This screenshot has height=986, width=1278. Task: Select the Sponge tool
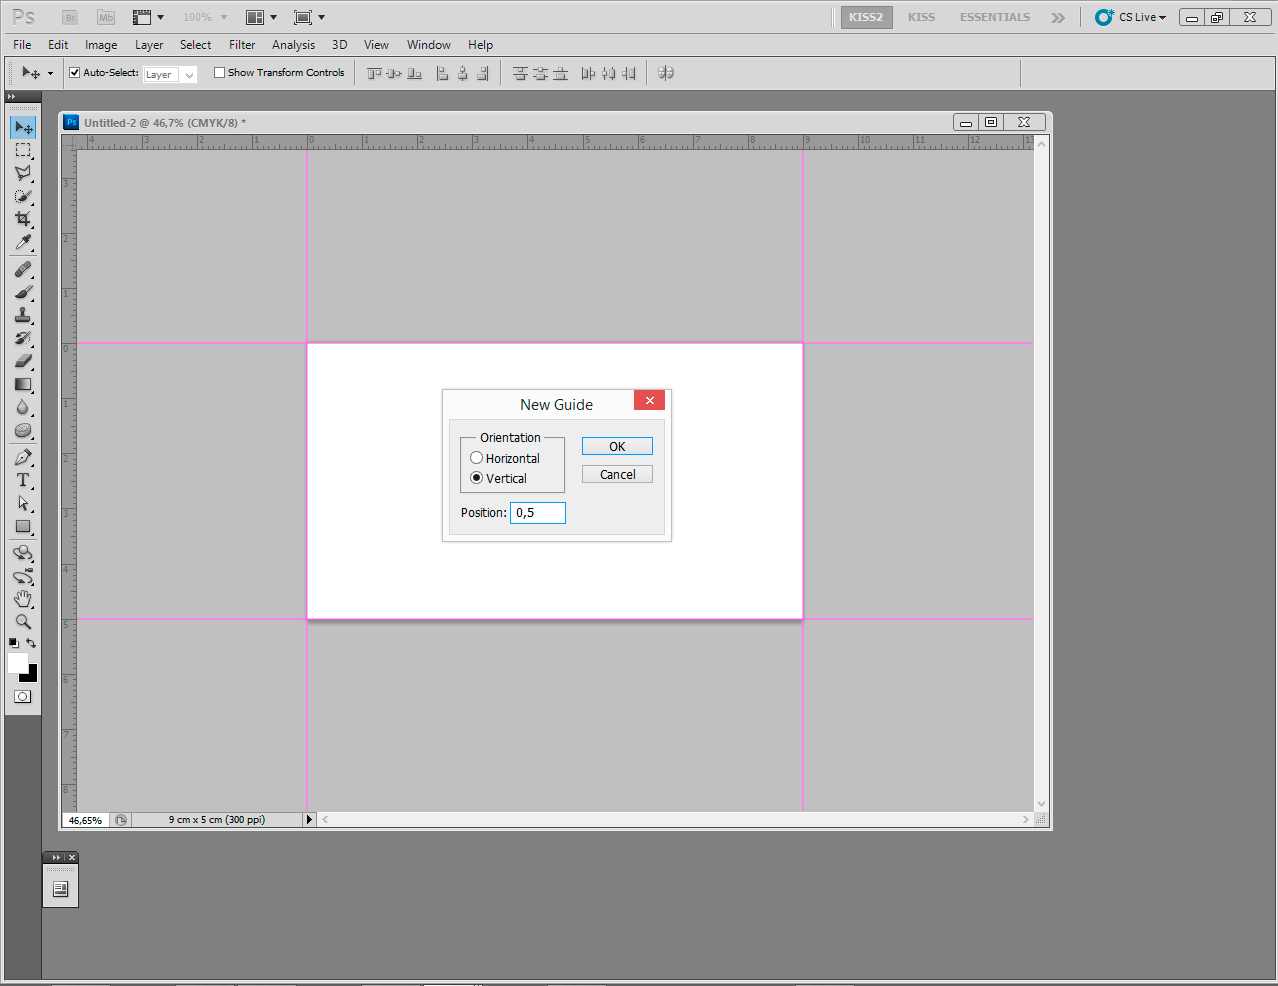point(23,430)
